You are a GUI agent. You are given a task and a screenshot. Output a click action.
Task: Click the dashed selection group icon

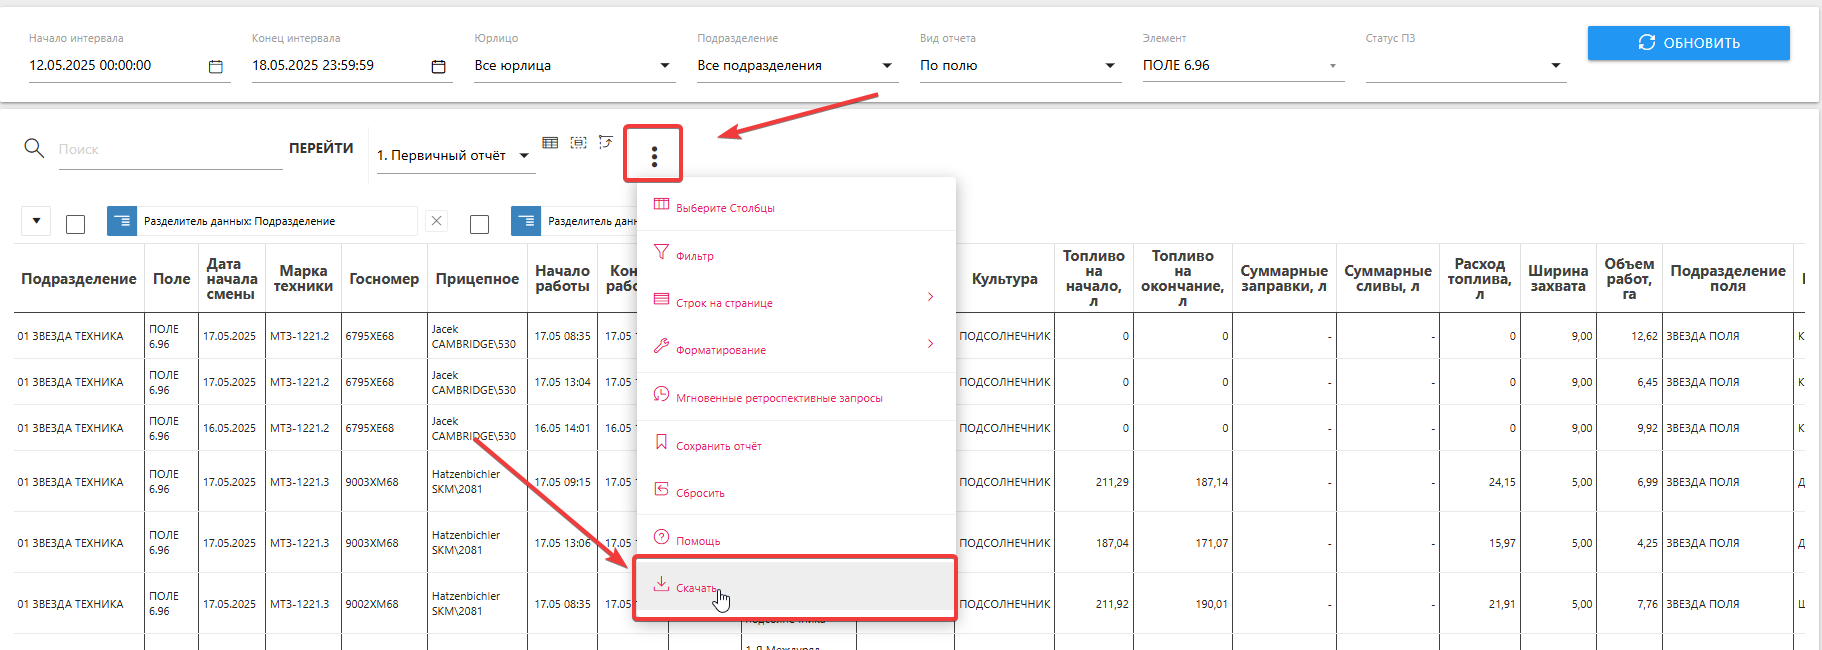point(578,143)
